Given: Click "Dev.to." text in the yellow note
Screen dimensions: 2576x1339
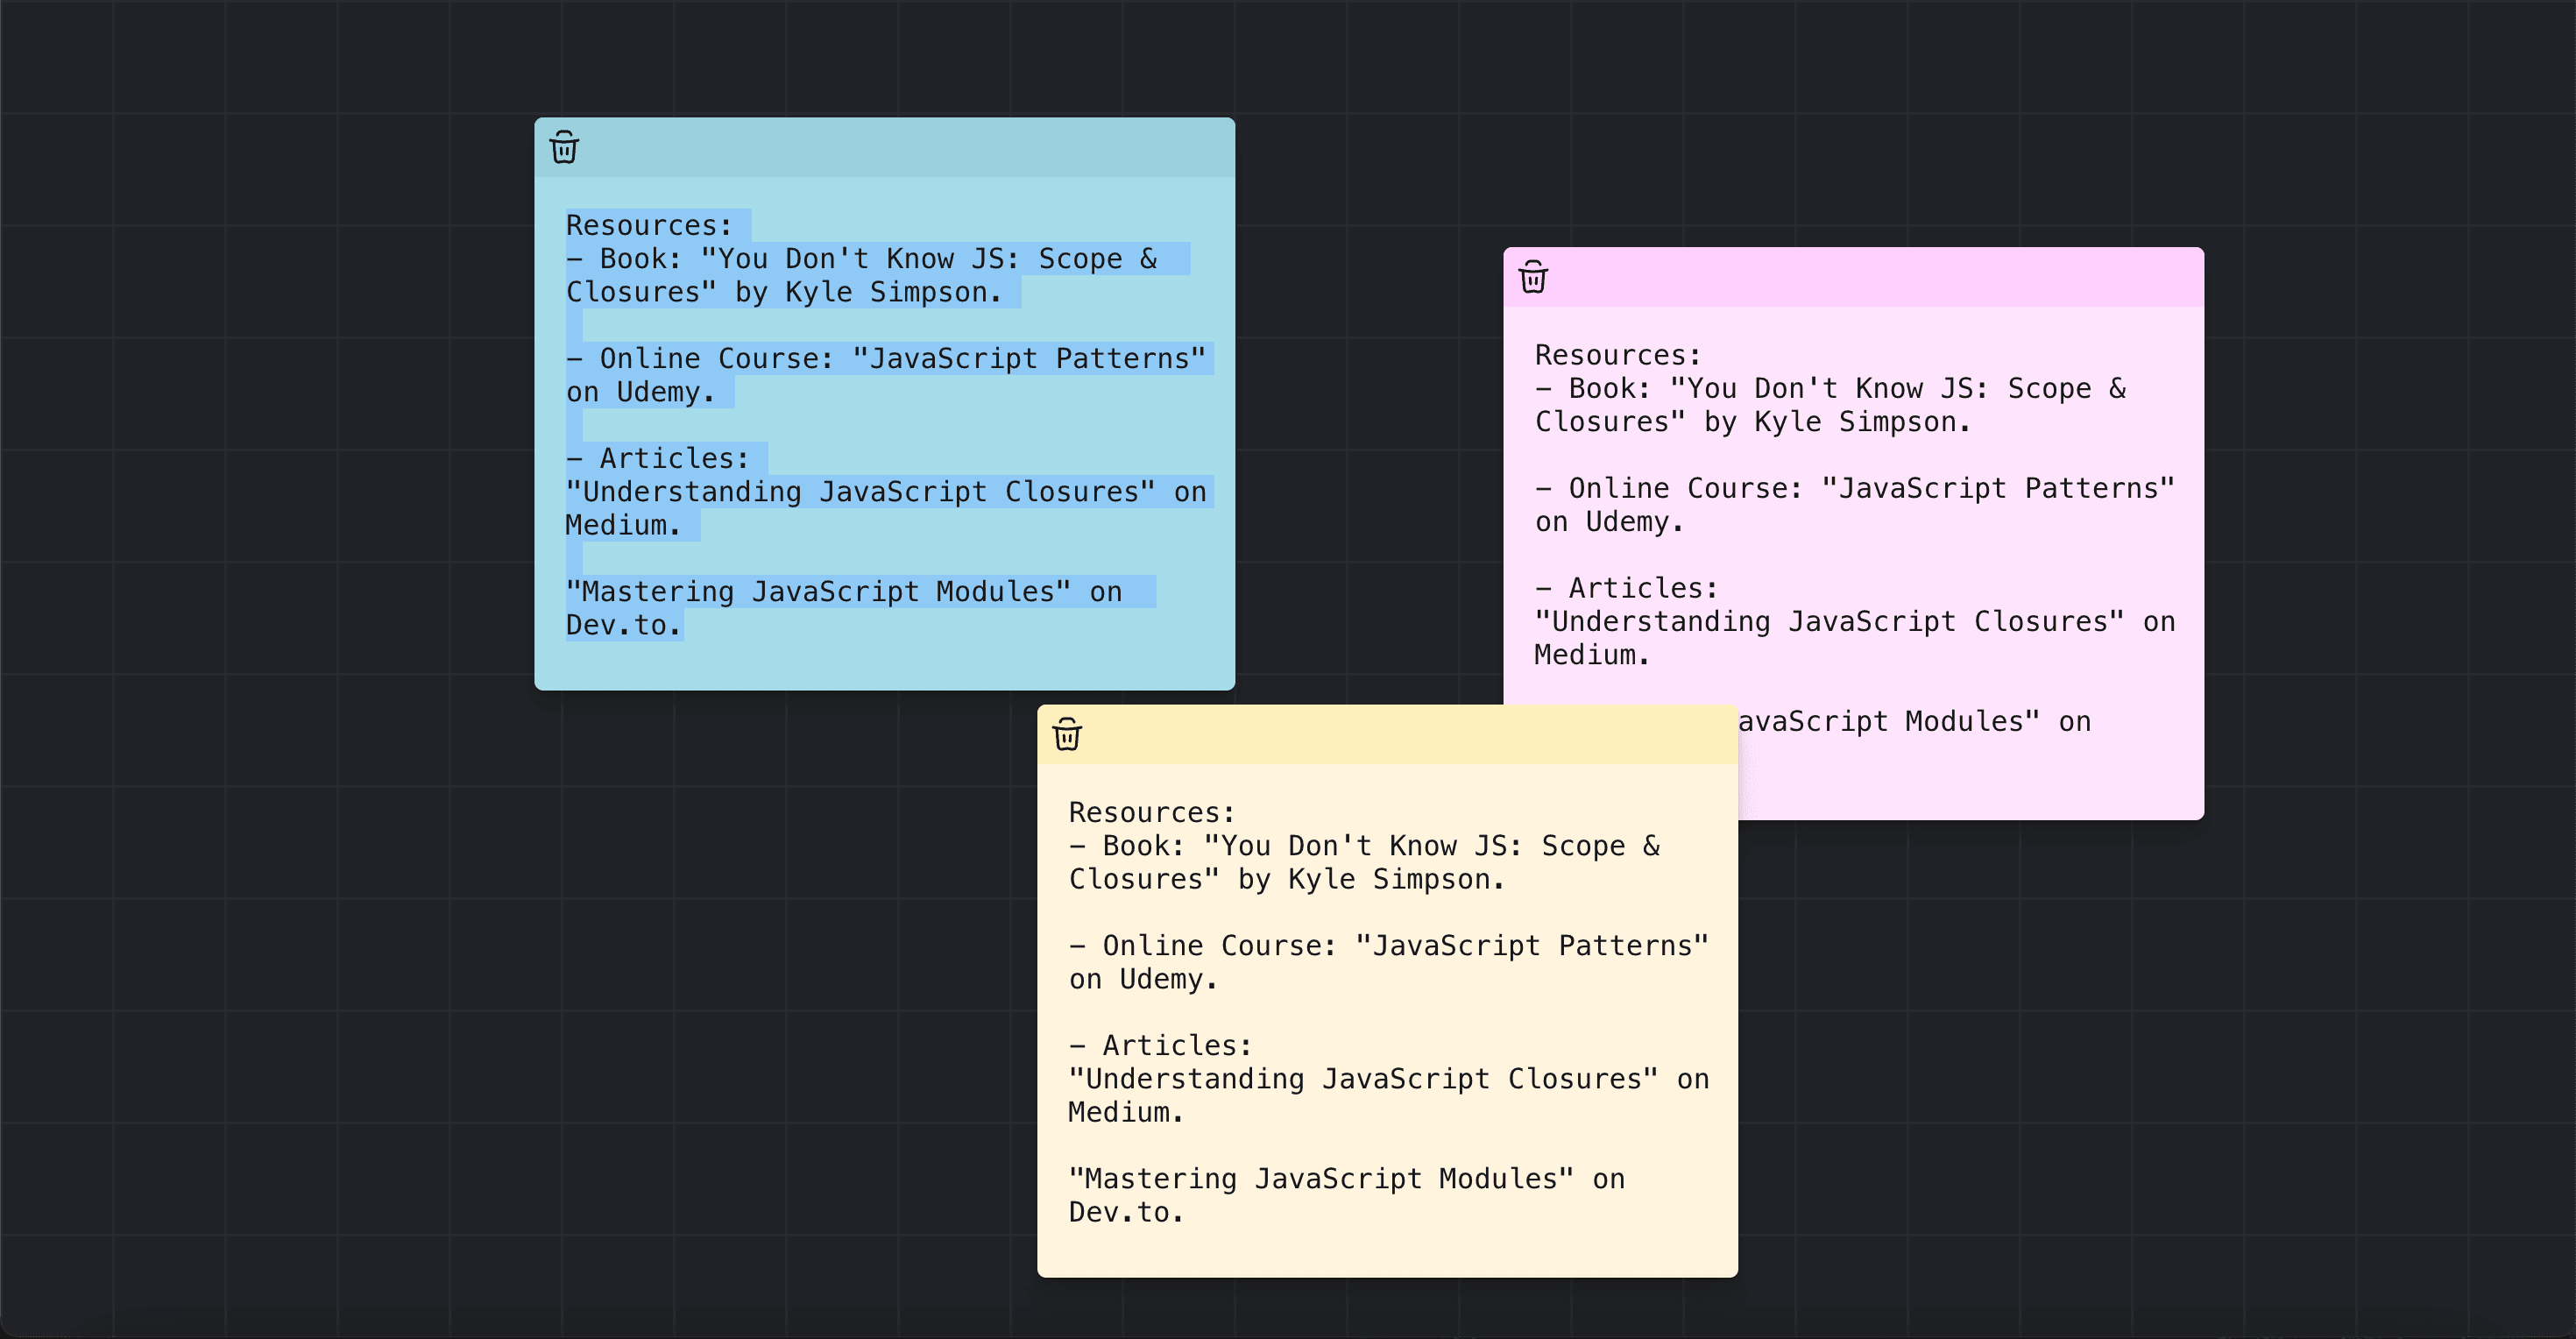Looking at the screenshot, I should pos(1125,1212).
